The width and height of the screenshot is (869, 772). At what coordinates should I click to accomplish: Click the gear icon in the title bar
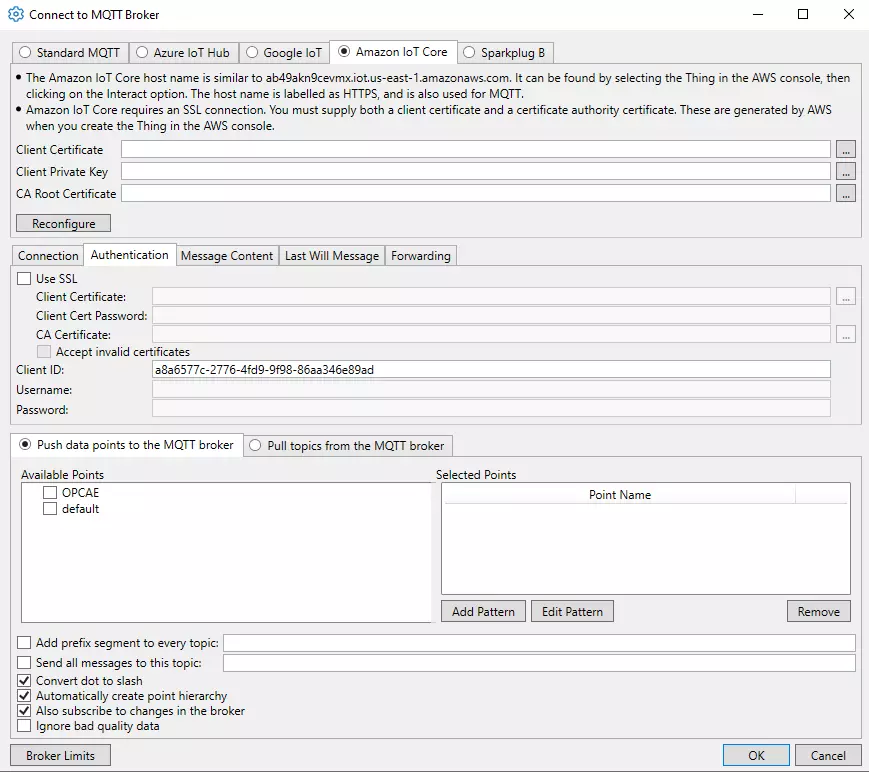tap(16, 14)
